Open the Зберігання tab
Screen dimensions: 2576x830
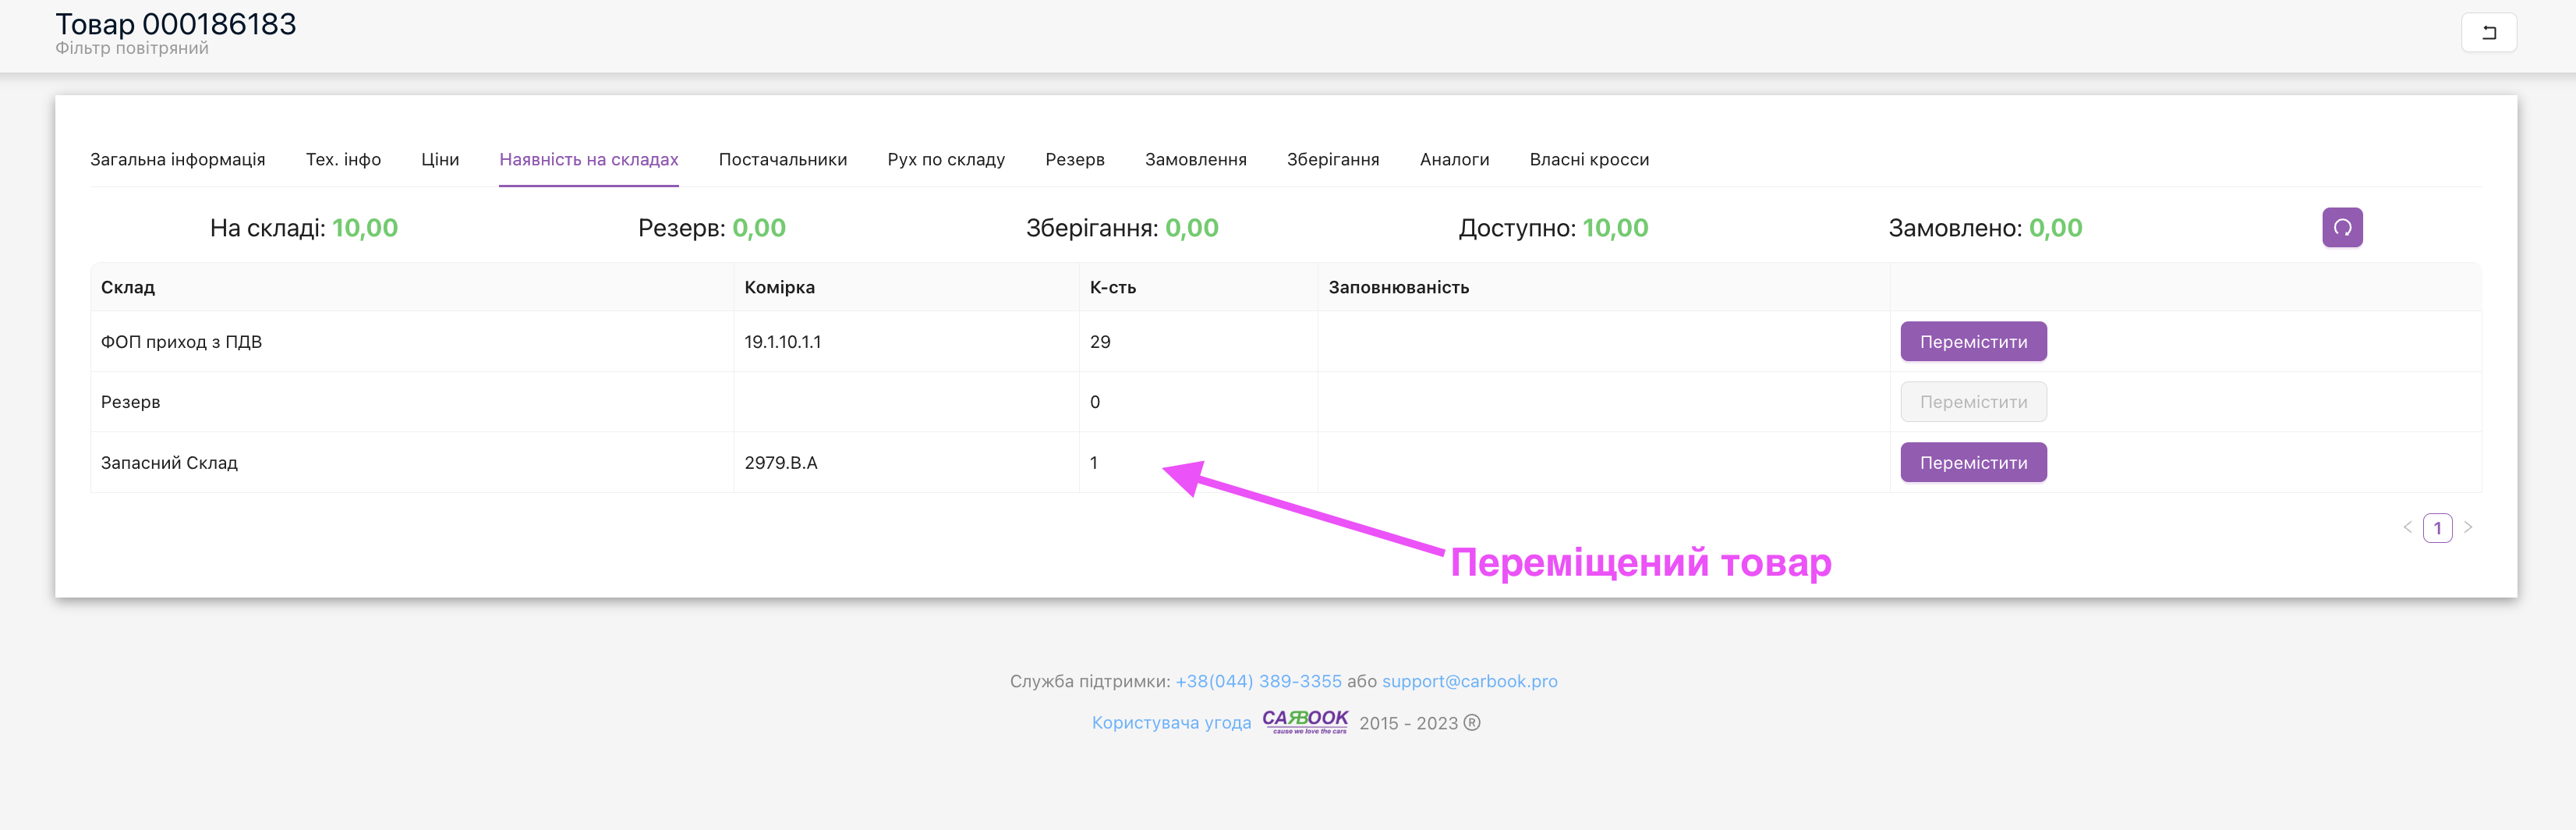tap(1332, 160)
